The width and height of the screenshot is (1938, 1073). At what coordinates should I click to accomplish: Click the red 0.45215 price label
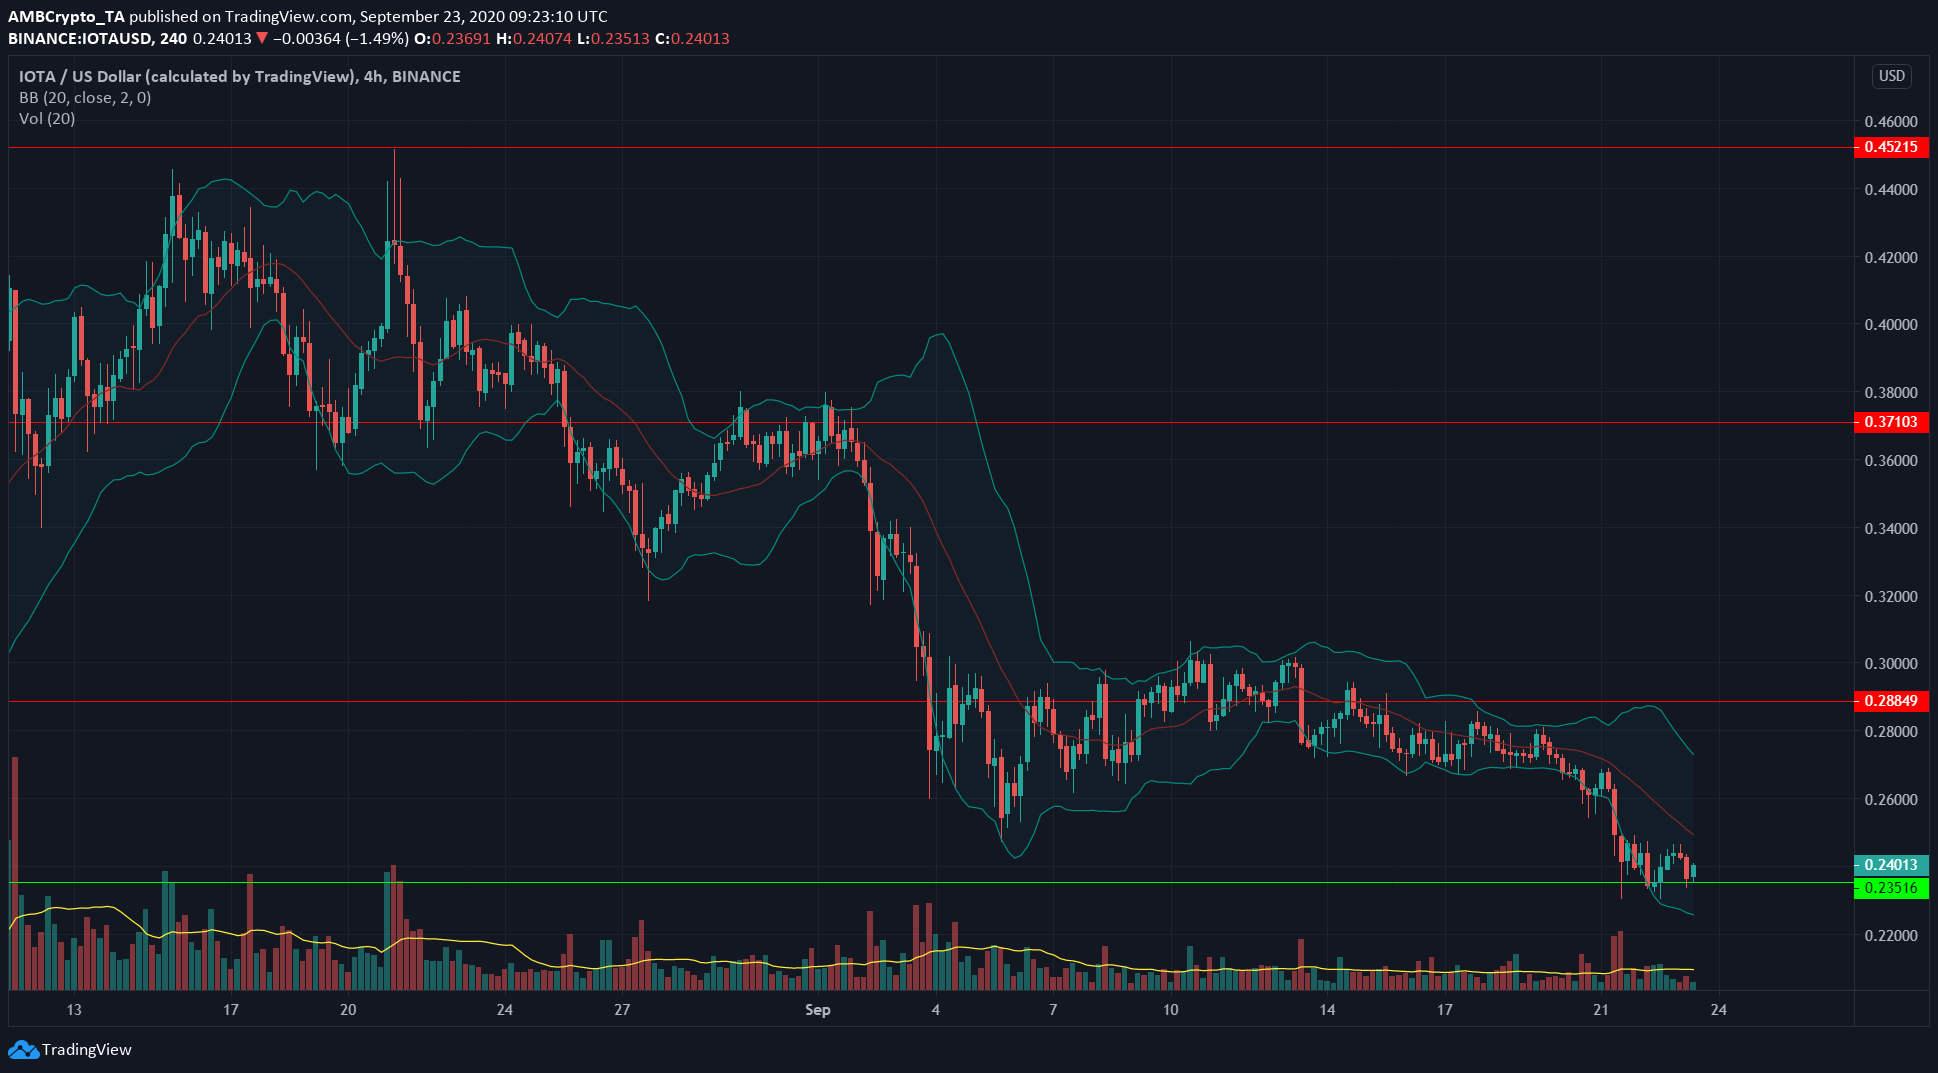(x=1890, y=147)
